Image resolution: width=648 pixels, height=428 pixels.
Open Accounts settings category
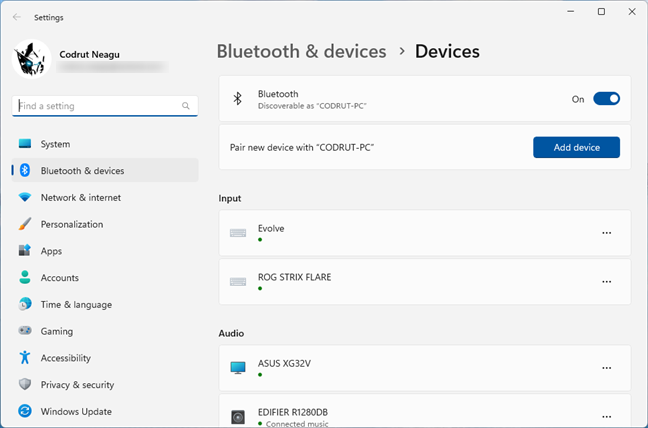[105, 277]
